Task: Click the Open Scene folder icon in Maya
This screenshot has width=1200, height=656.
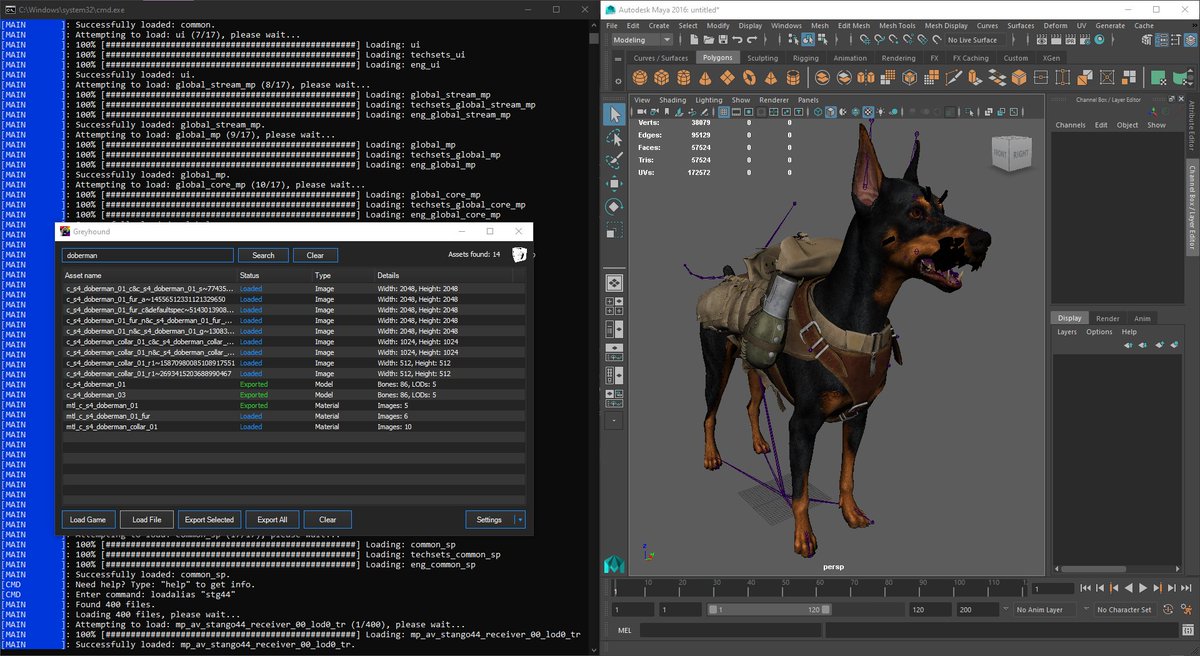Action: 709,40
